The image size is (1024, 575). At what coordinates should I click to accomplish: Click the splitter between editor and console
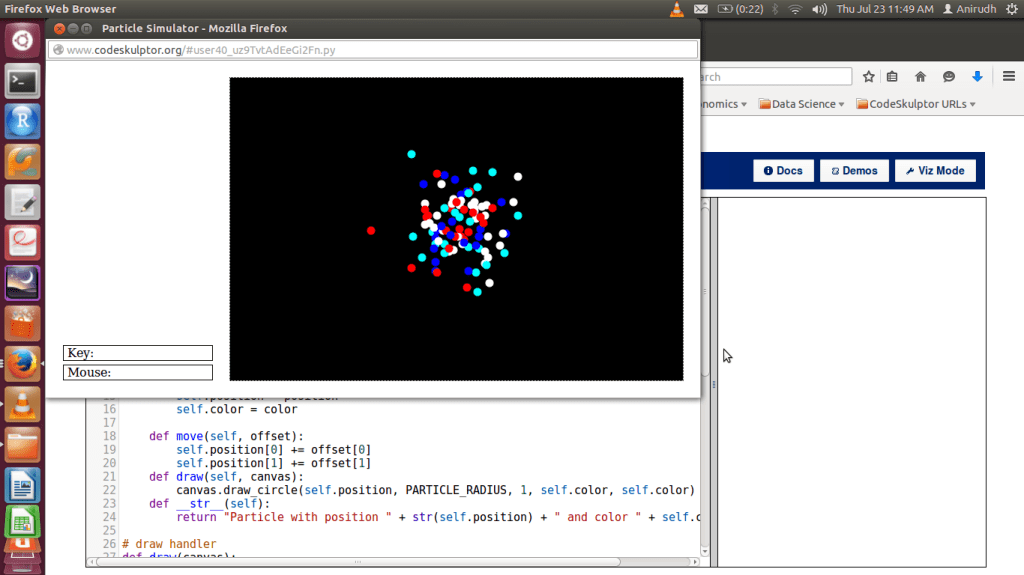714,382
